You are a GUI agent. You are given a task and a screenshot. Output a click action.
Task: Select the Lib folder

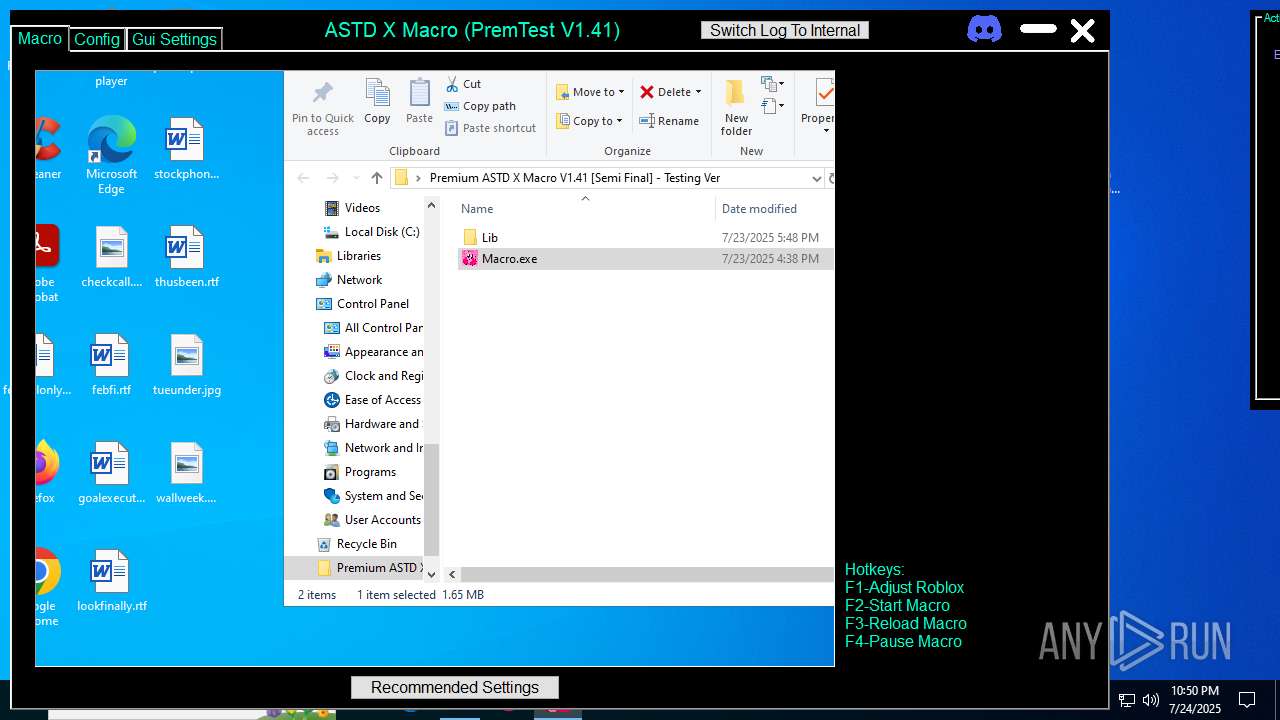pos(490,237)
